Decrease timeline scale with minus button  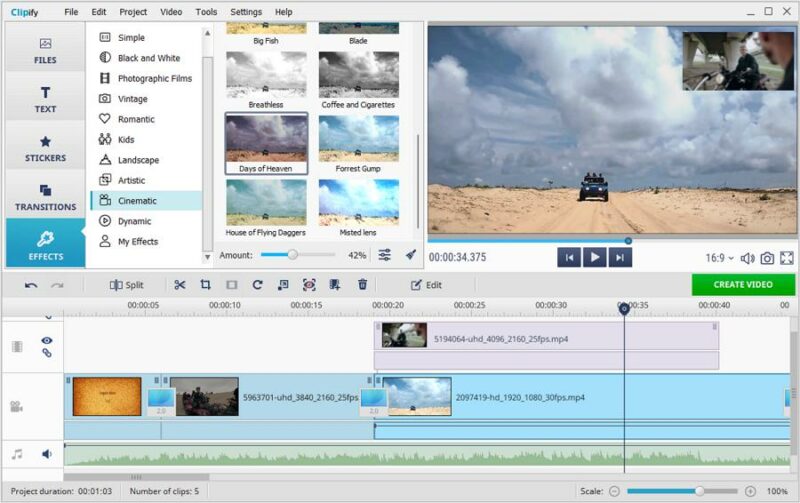click(x=614, y=491)
